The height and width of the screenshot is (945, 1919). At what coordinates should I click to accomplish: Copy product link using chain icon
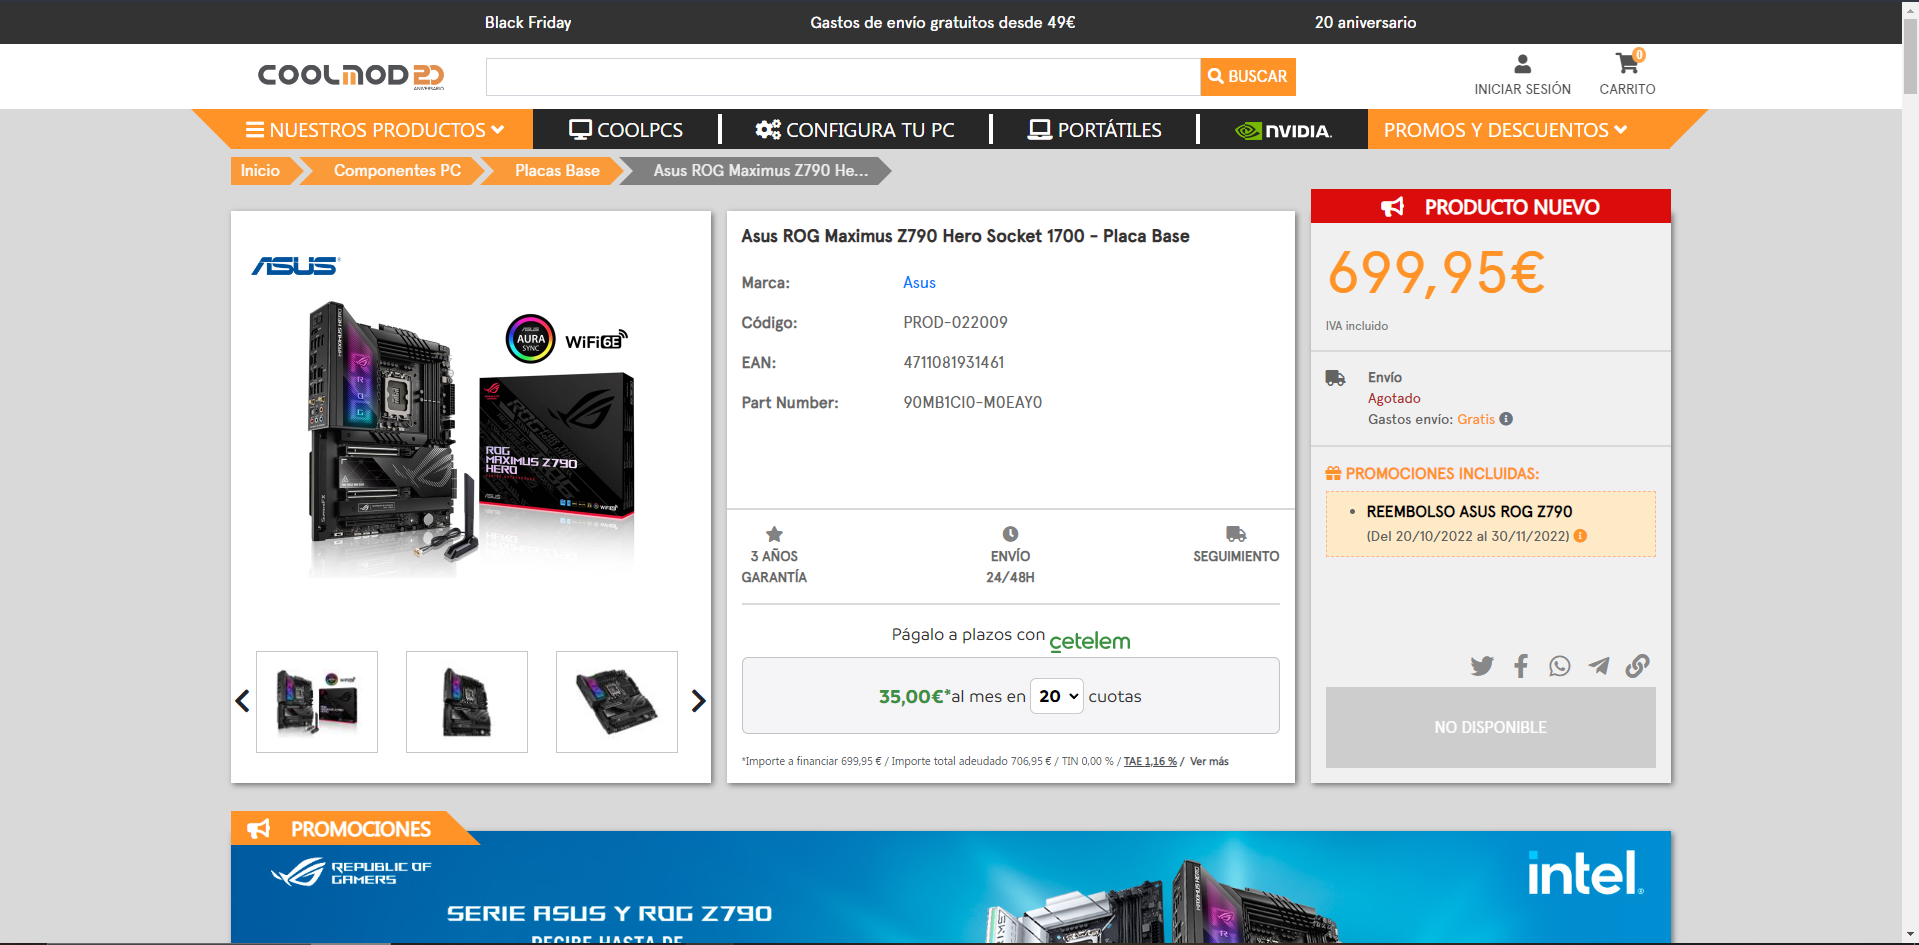1637,666
